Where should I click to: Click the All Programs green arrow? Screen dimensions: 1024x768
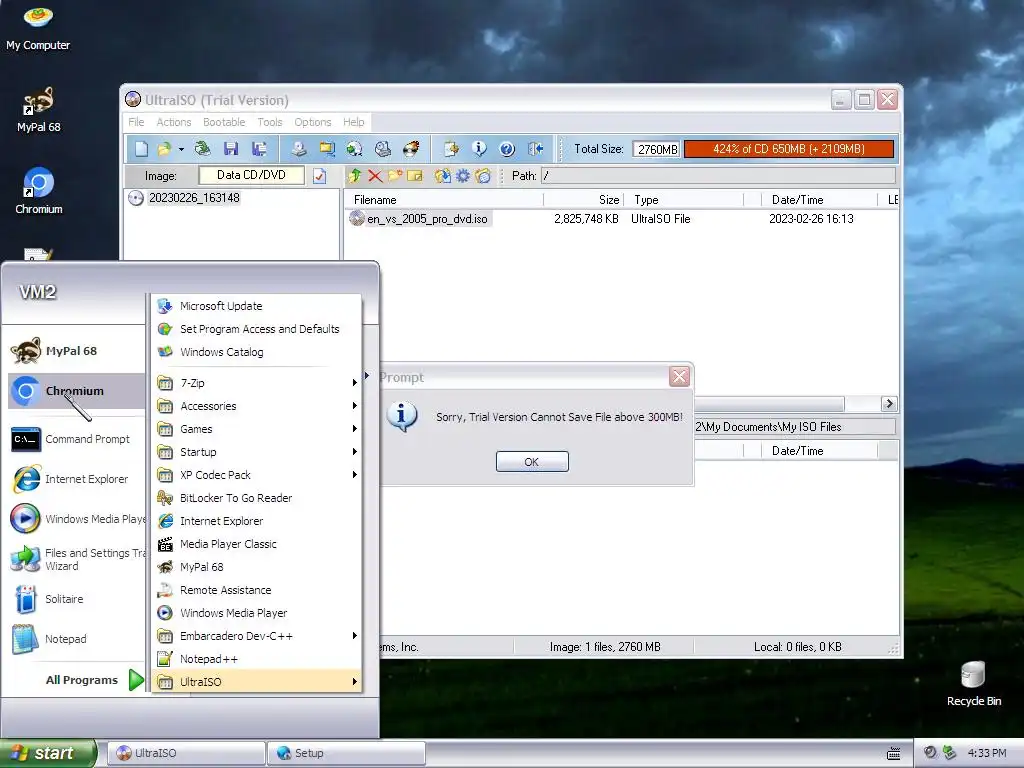(136, 680)
